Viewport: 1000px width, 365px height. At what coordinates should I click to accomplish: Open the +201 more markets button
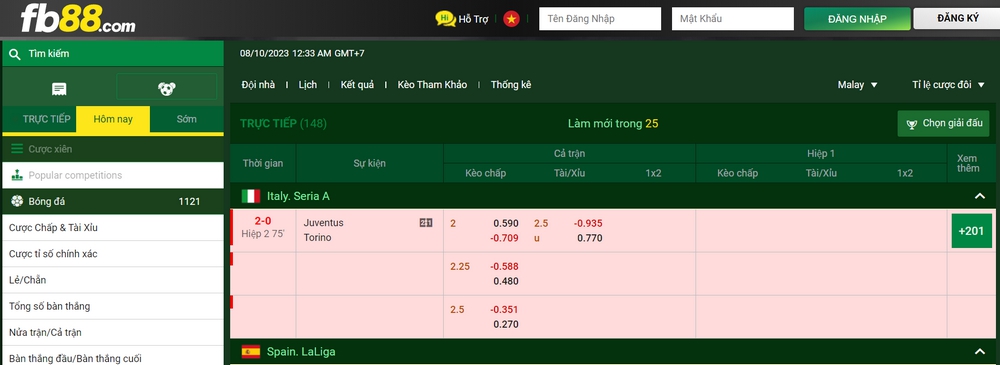click(x=971, y=230)
